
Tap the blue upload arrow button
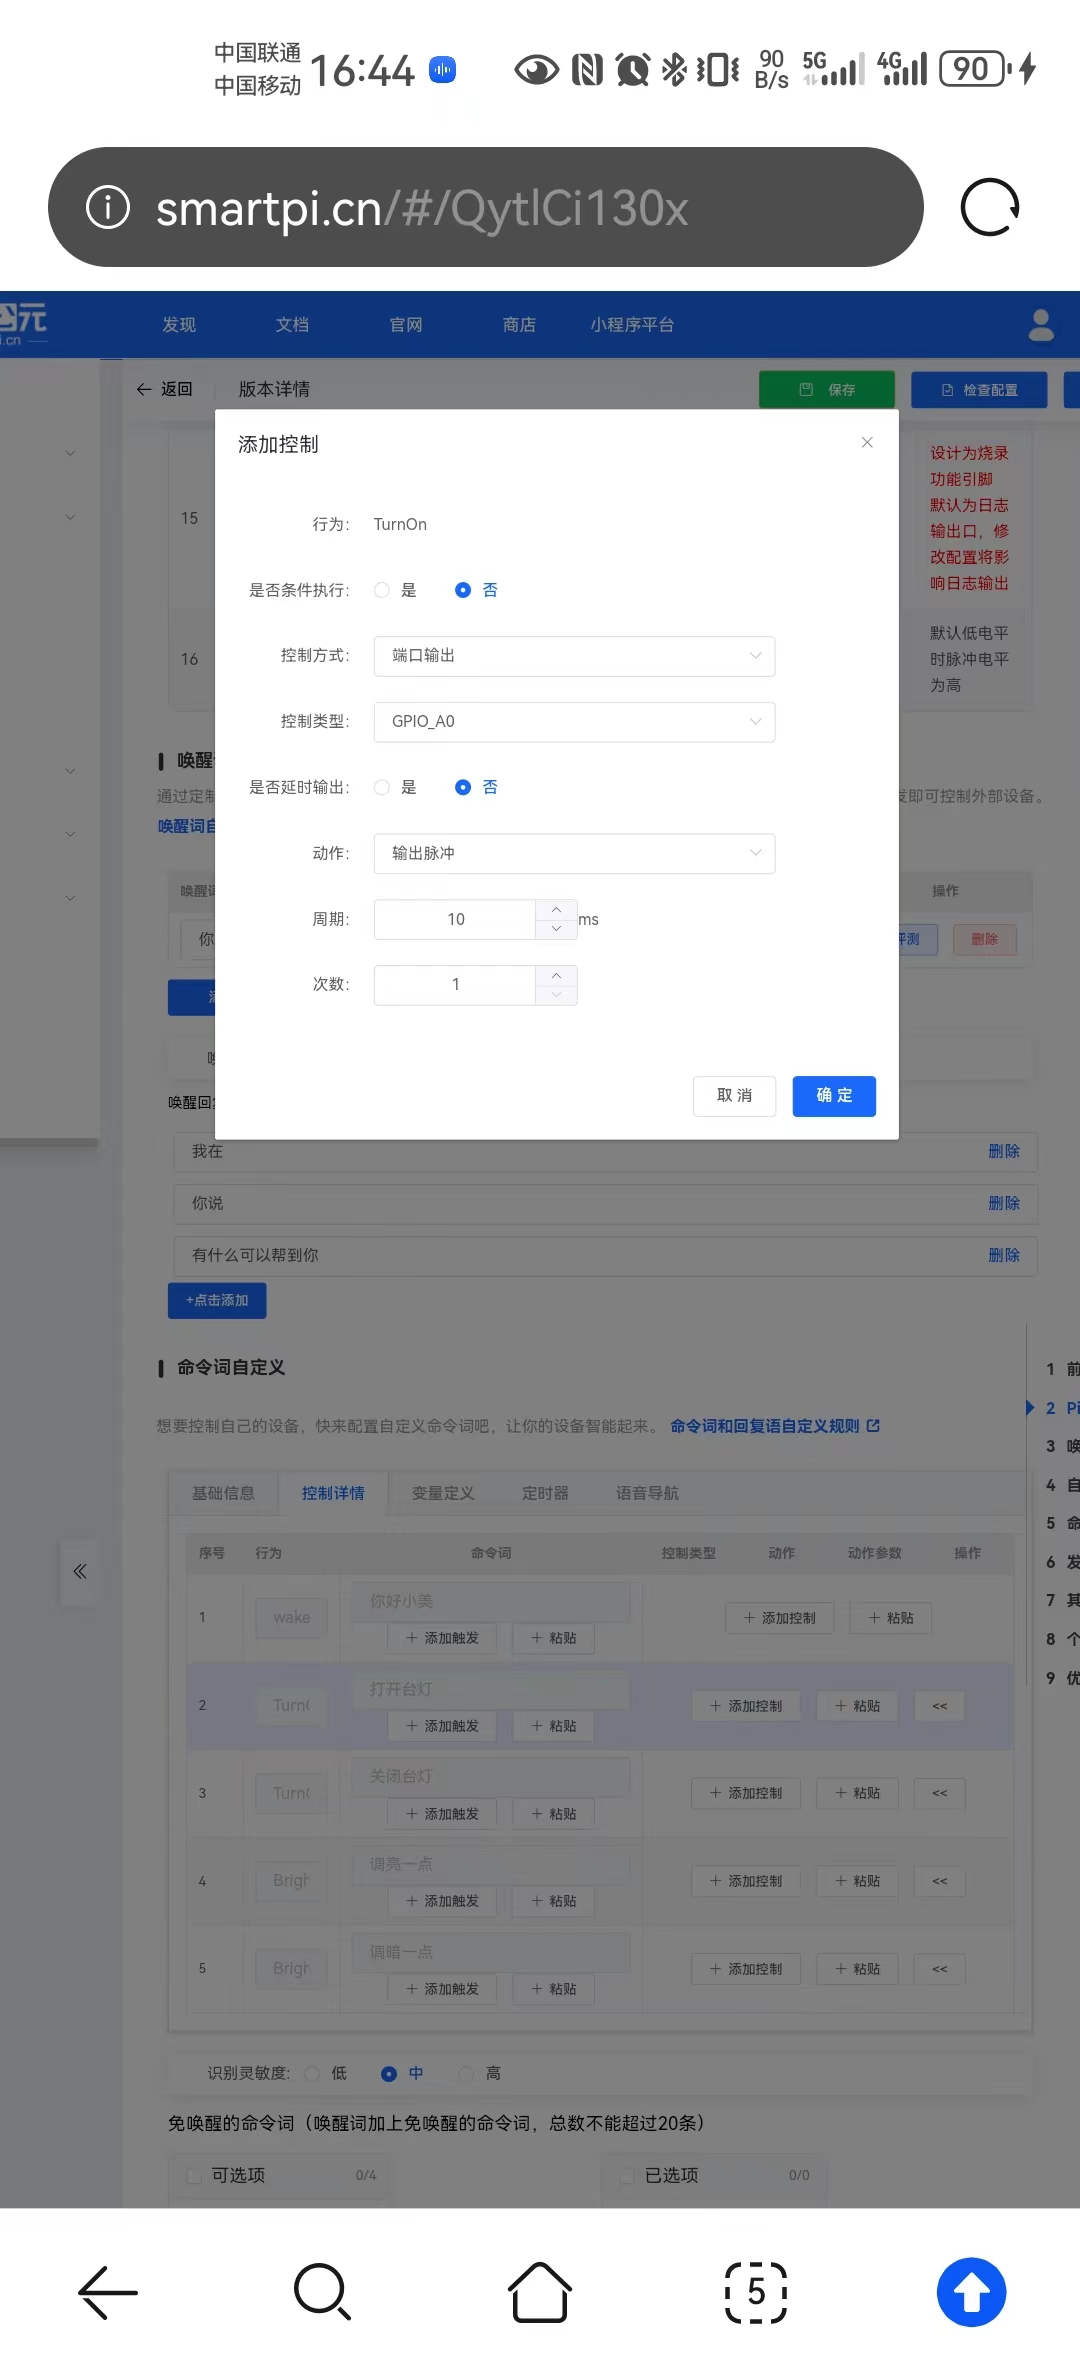971,2291
